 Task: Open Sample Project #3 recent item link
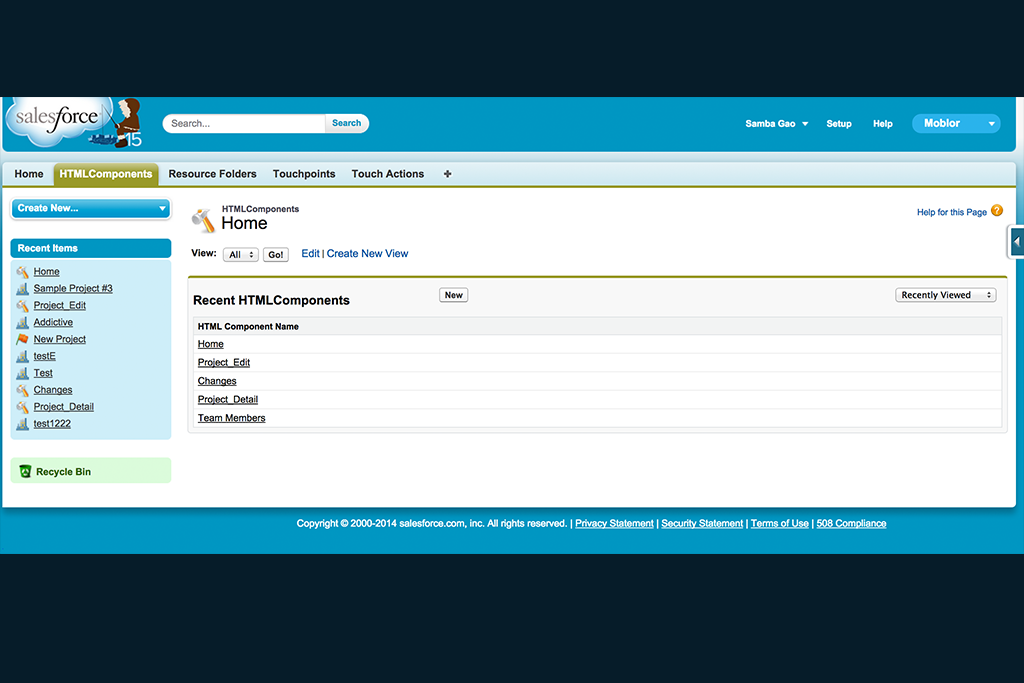click(73, 289)
